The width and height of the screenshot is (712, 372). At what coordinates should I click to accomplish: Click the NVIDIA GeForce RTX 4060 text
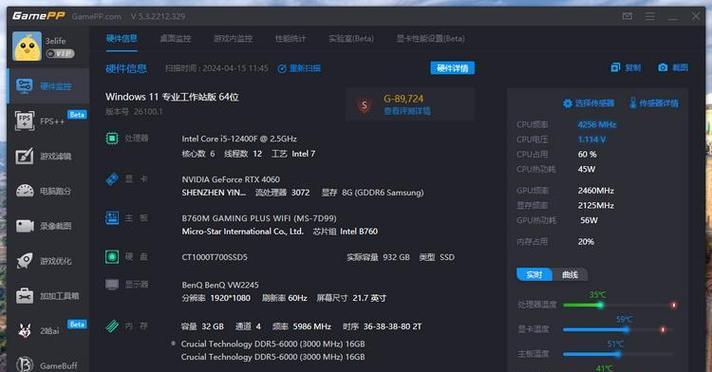point(231,179)
